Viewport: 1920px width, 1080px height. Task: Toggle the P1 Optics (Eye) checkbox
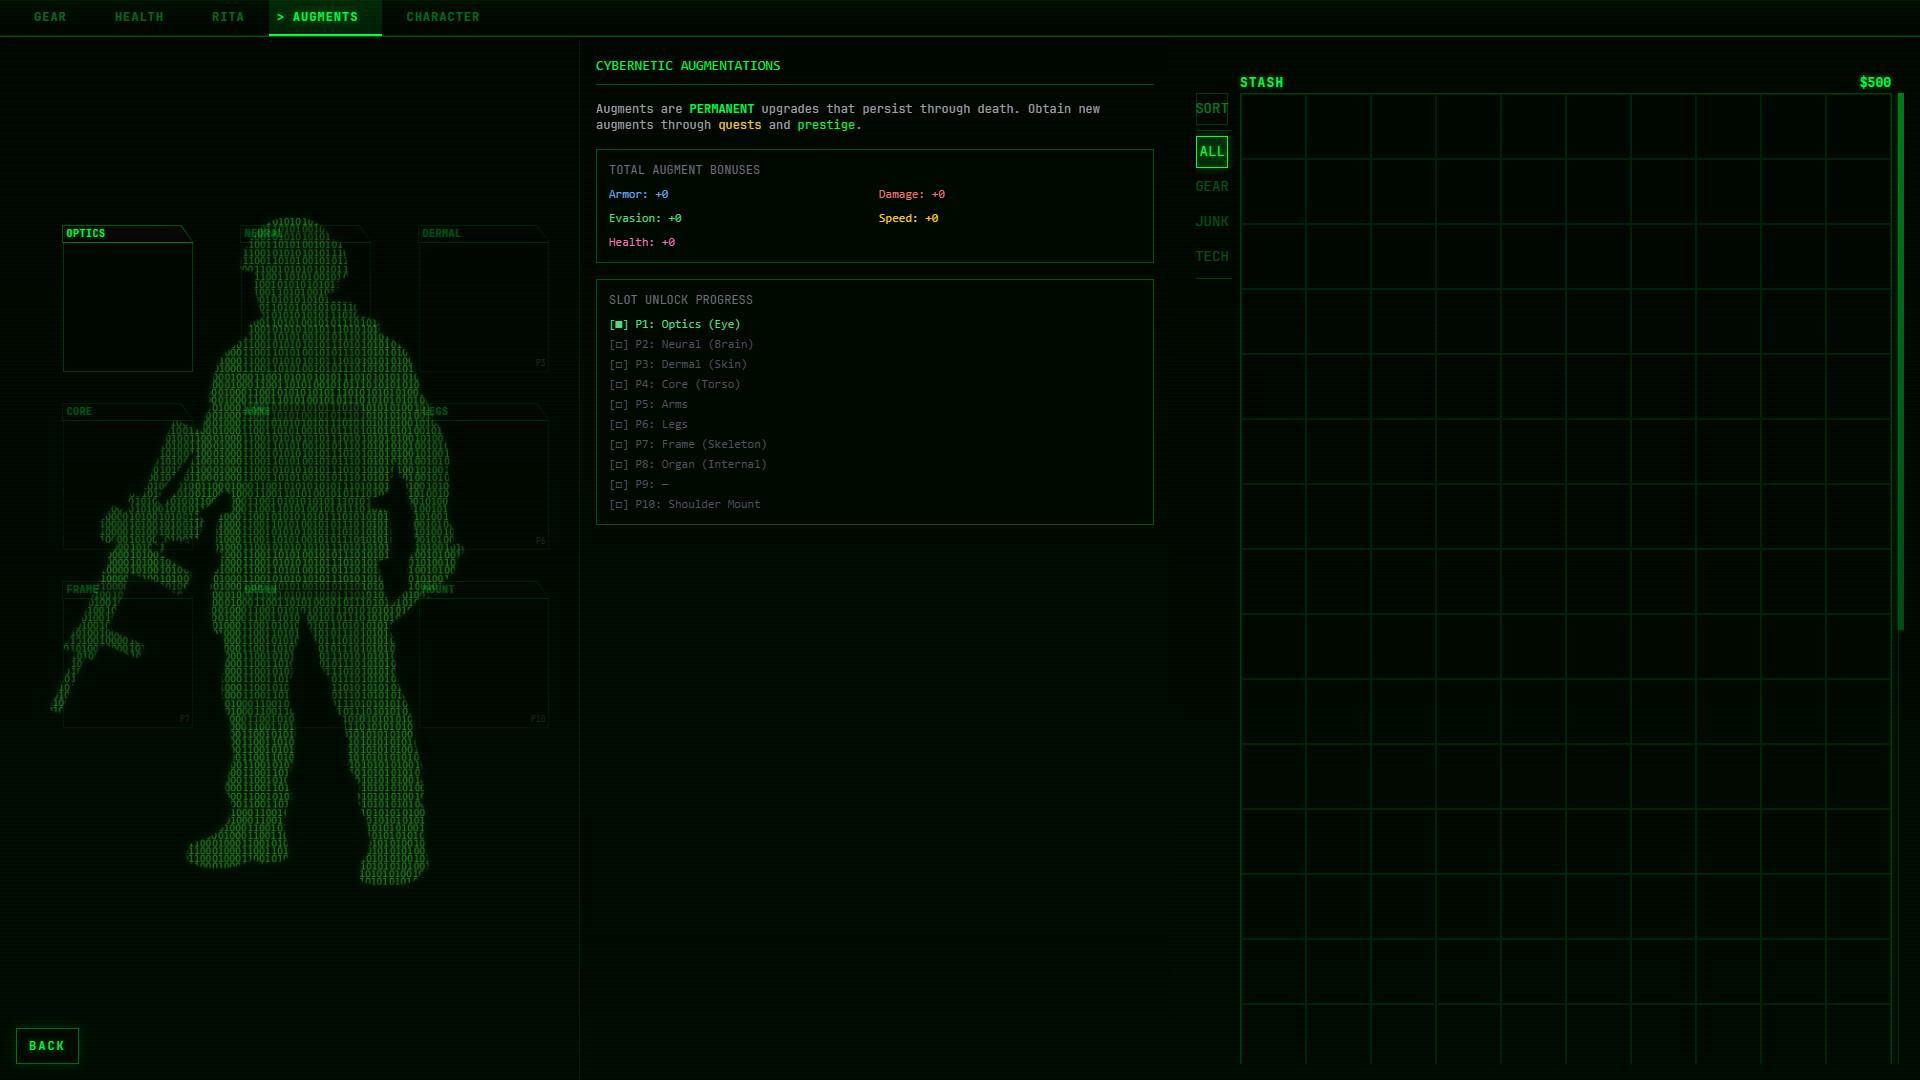tap(617, 323)
